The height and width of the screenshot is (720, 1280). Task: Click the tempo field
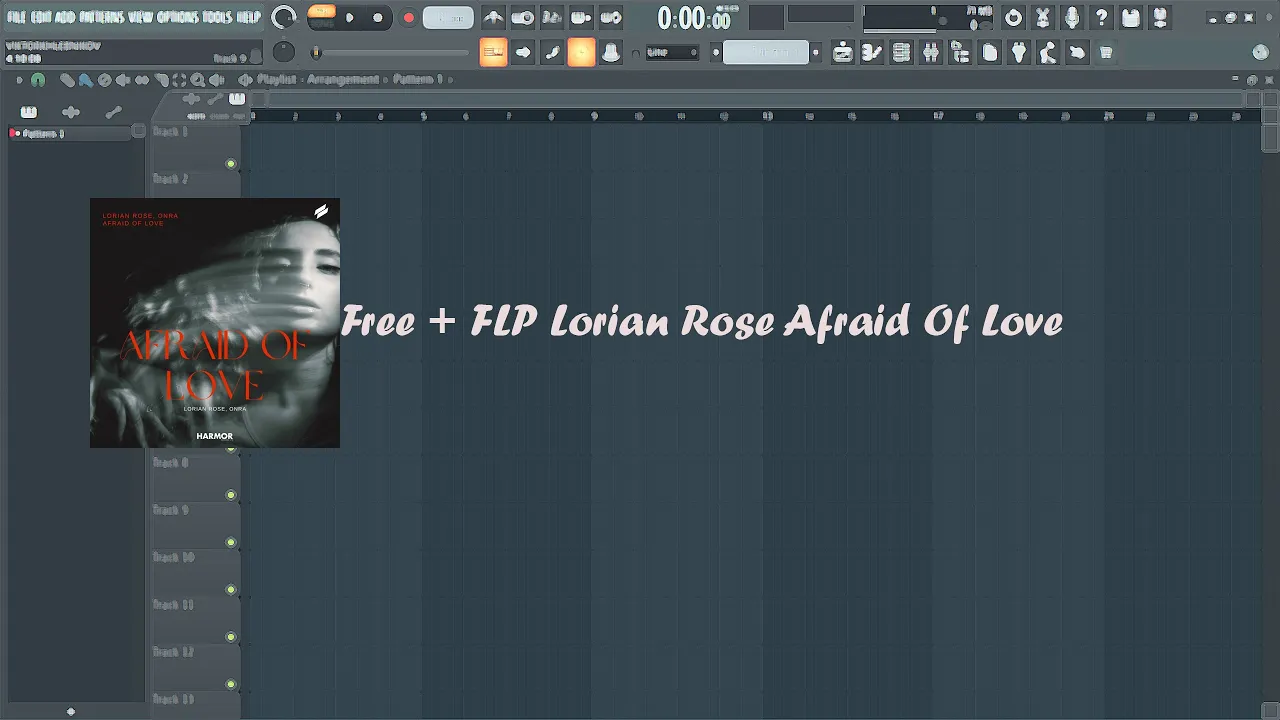448,17
